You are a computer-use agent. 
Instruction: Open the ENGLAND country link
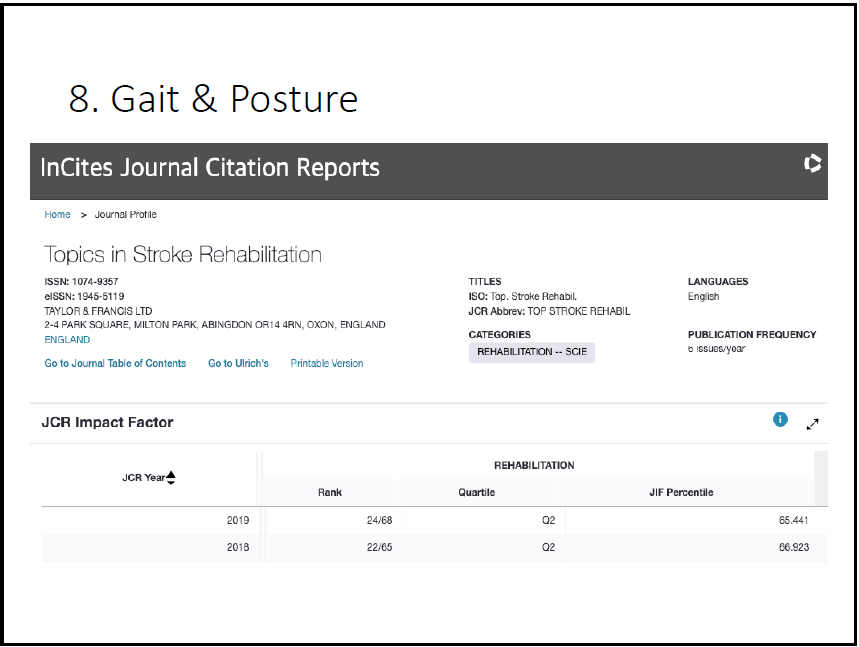(67, 340)
